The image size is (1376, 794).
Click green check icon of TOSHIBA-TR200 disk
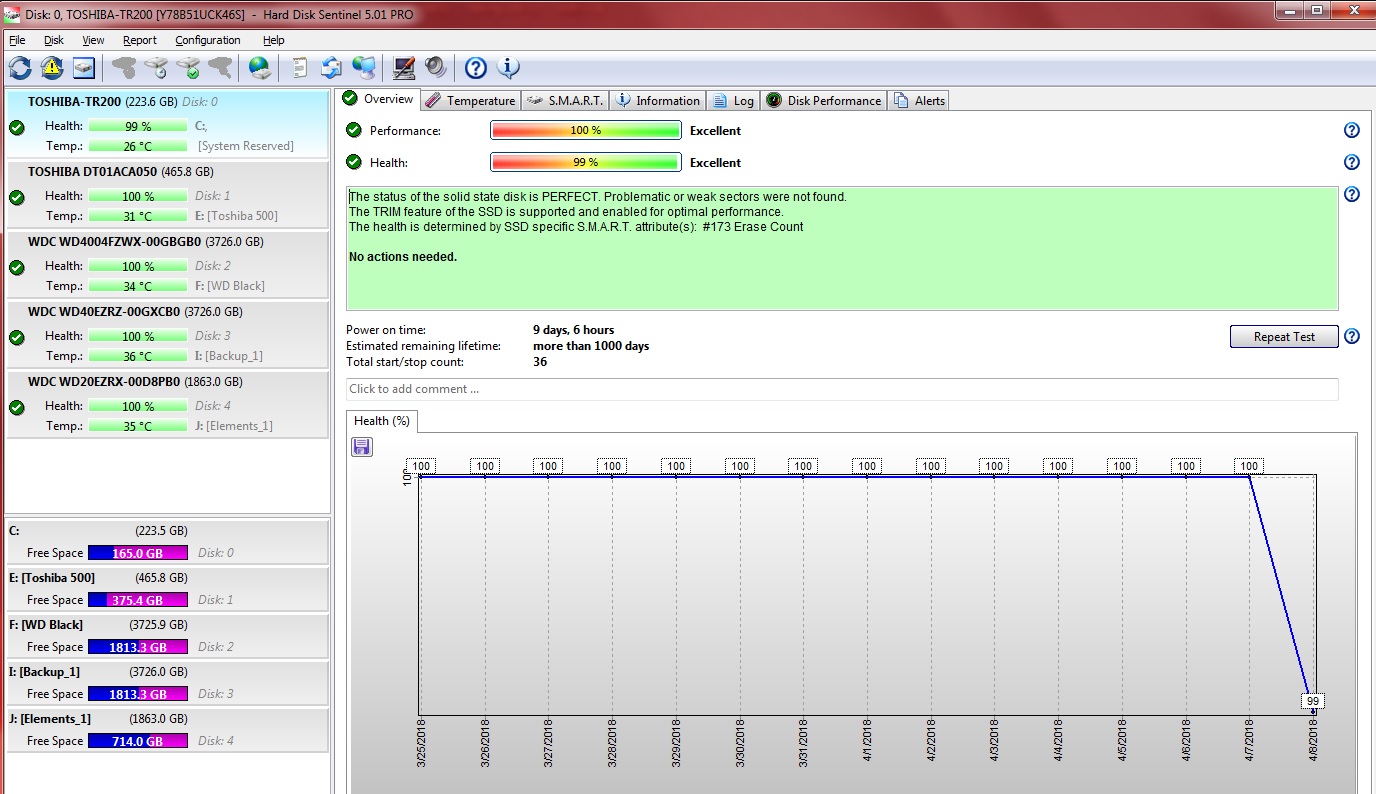pos(17,127)
